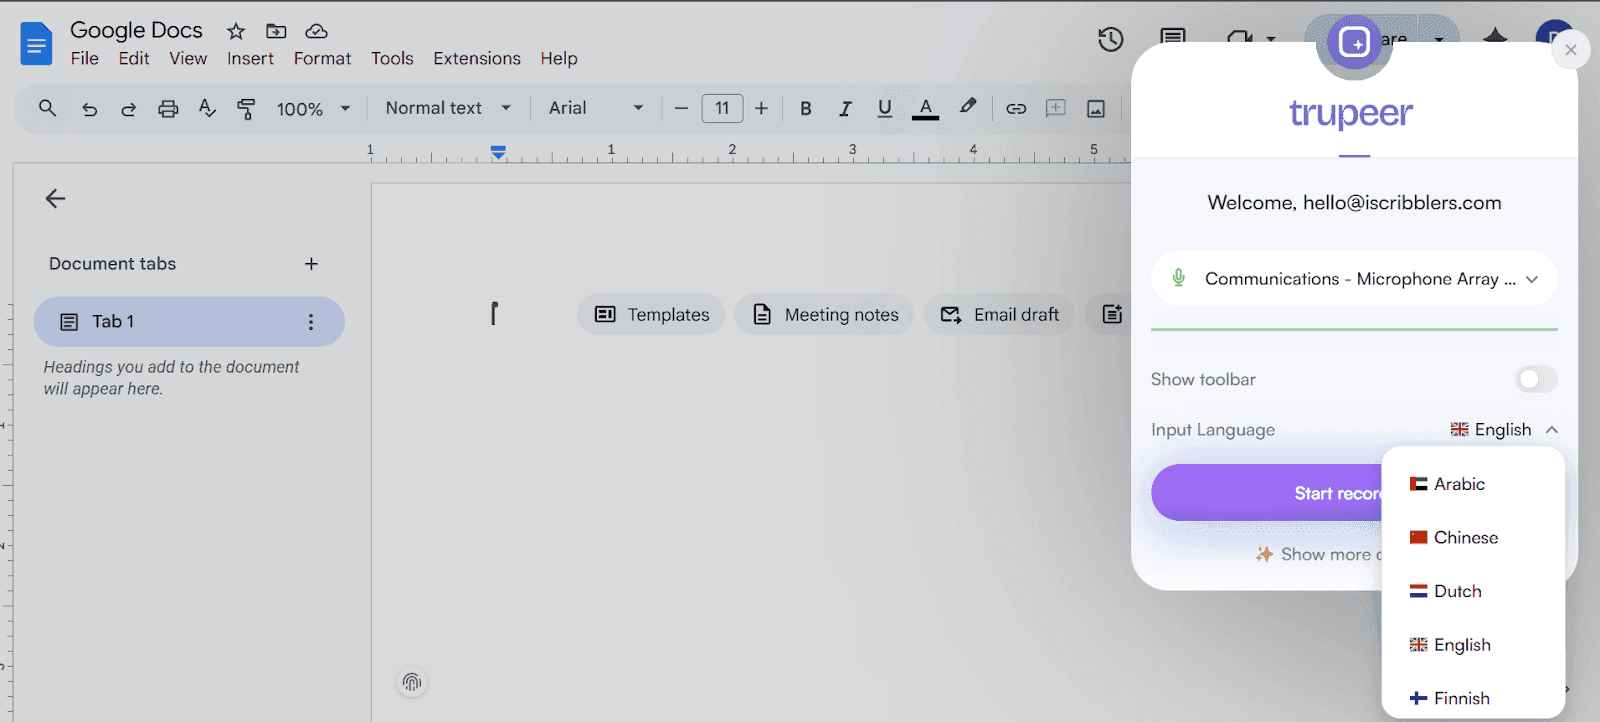Image resolution: width=1600 pixels, height=722 pixels.
Task: Click the Trupeer extension icon
Action: (1354, 43)
